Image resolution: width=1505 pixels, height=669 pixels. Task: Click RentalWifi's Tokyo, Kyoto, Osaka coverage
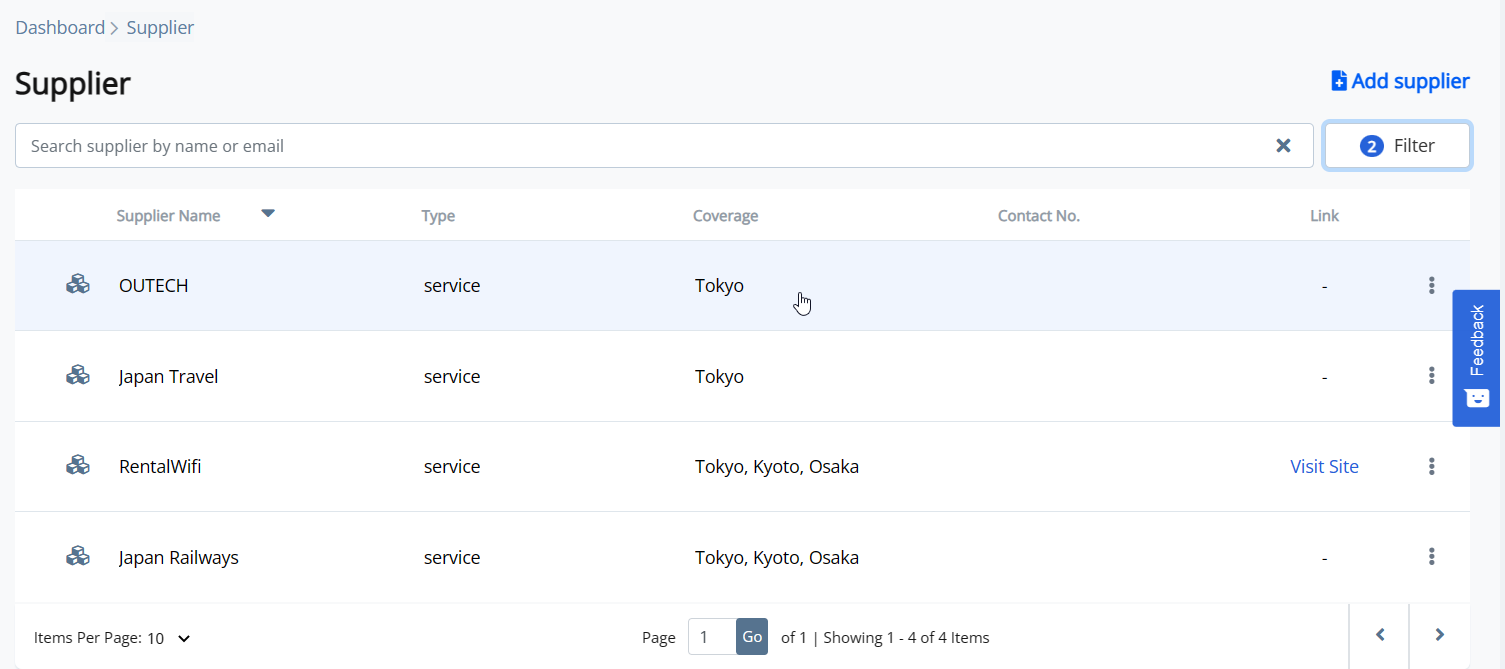[x=777, y=467]
